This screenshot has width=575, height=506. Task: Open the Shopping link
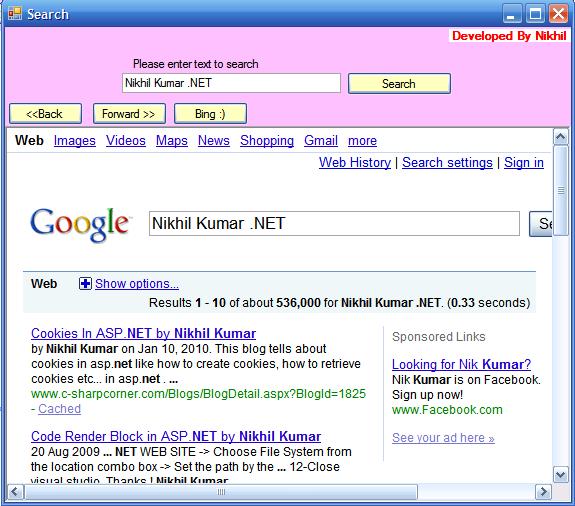(x=267, y=140)
